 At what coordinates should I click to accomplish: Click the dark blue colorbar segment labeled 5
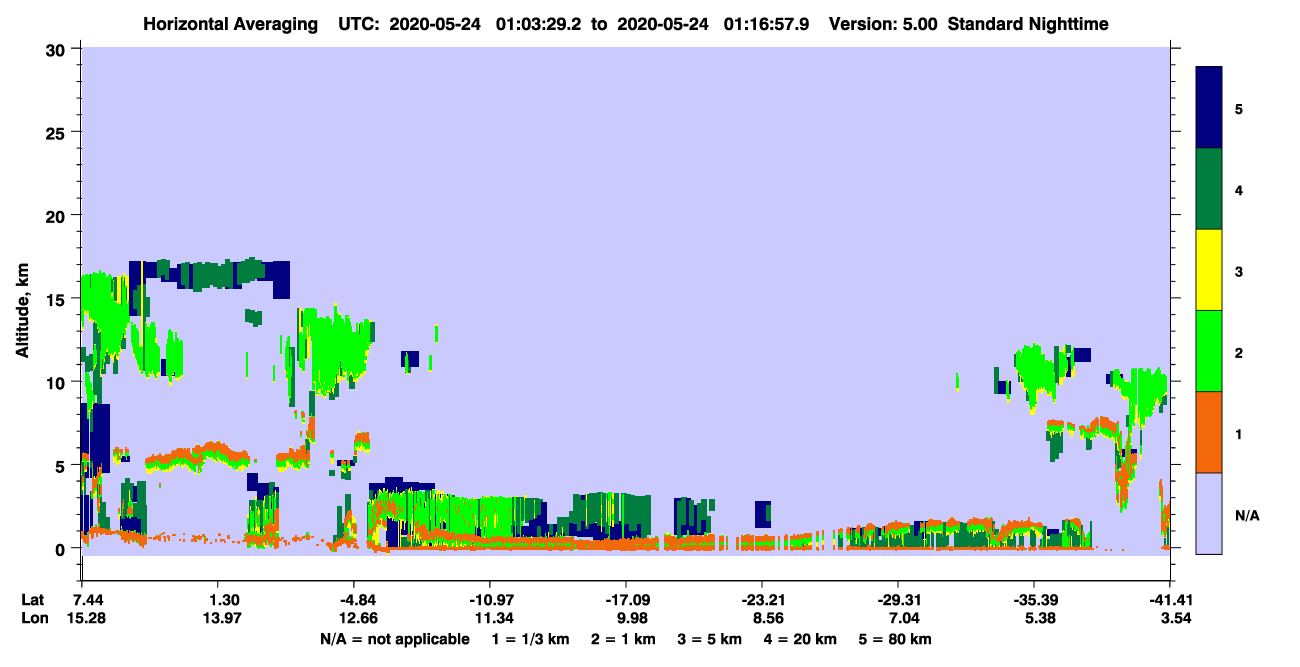point(1209,108)
